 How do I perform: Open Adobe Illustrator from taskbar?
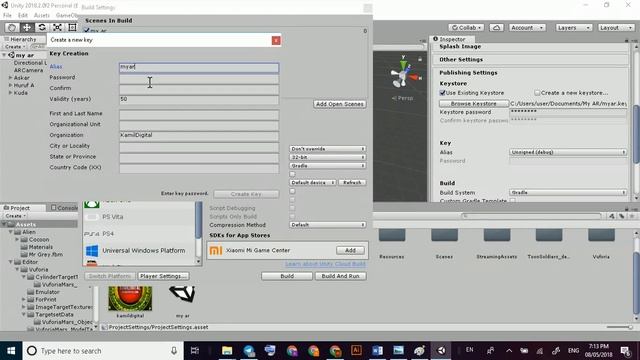[x=356, y=351]
